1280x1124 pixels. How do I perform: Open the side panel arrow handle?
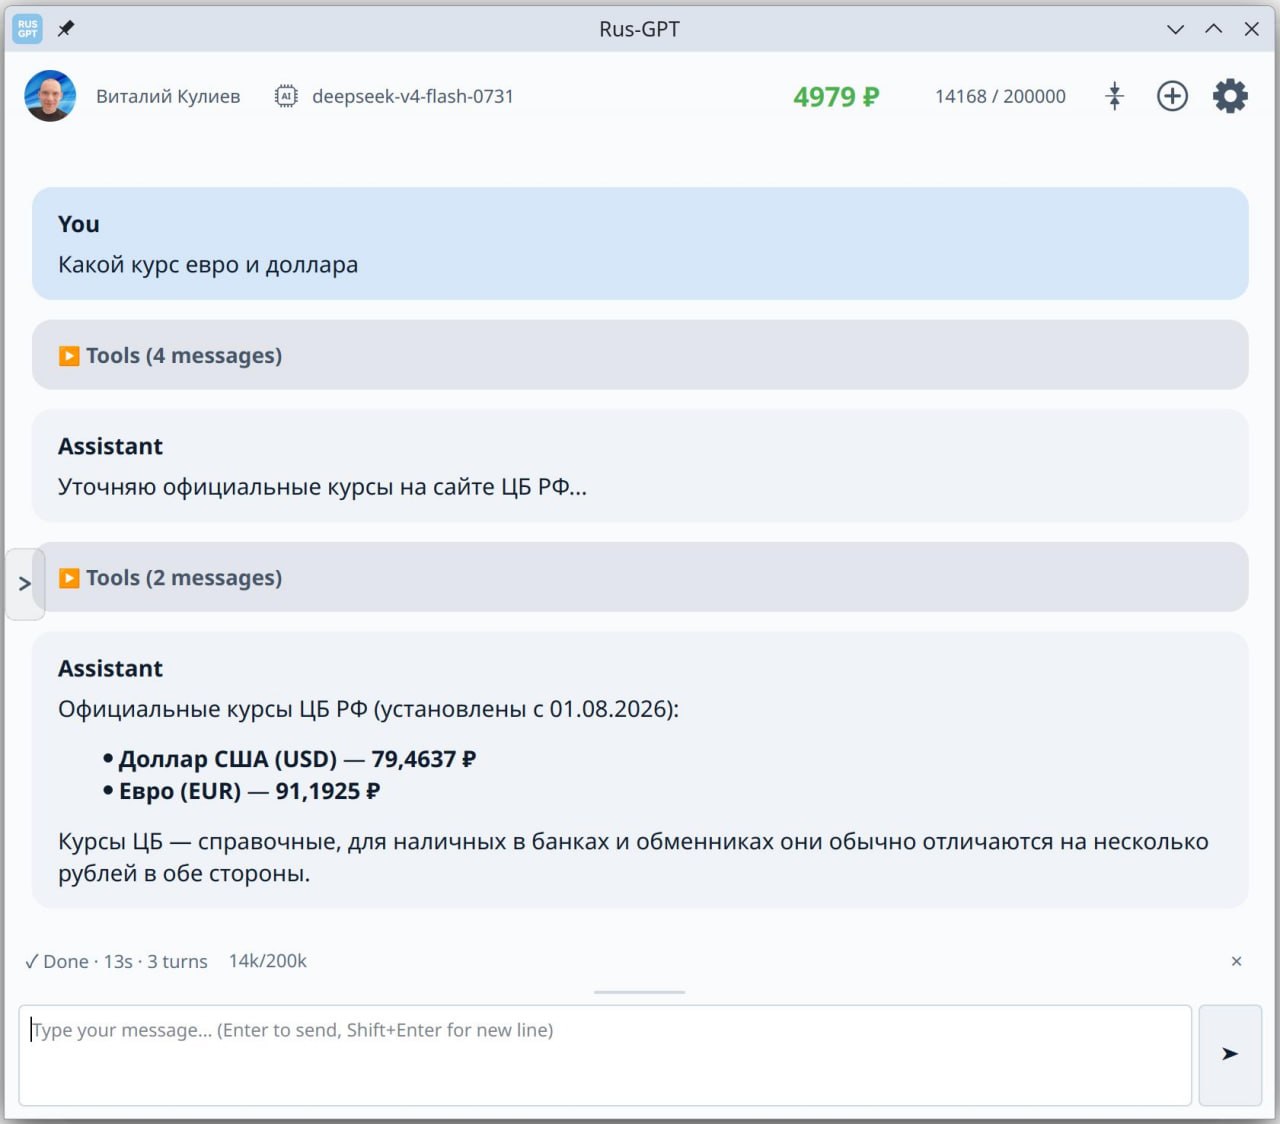pyautogui.click(x=25, y=584)
